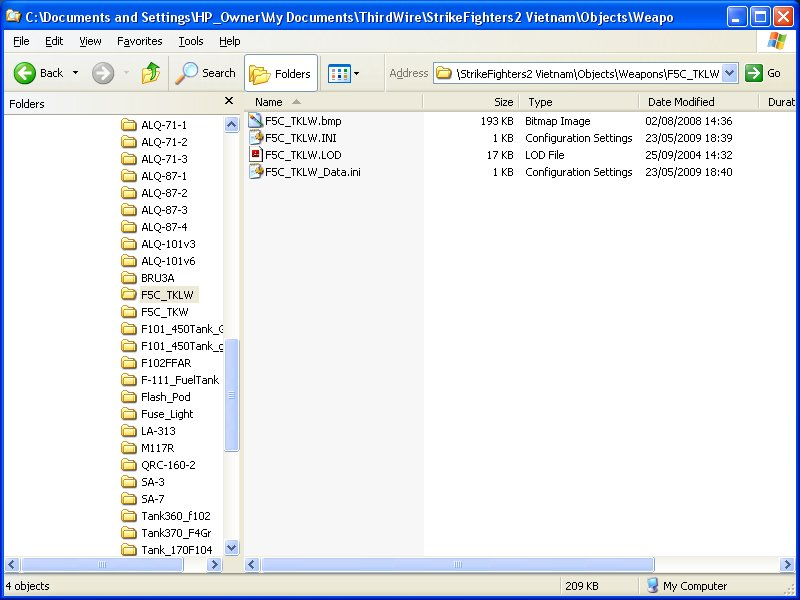The image size is (800, 600).
Task: Sort by the Type column header
Action: click(579, 102)
